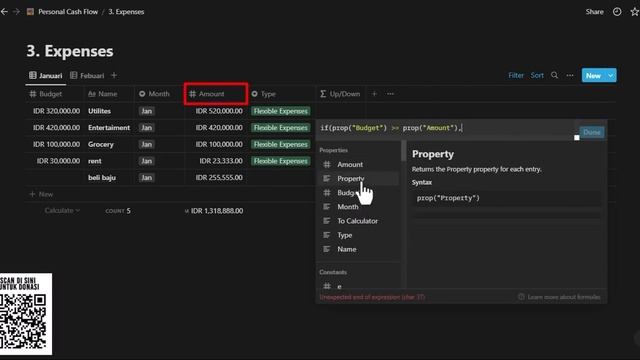This screenshot has height=360, width=640.
Task: Open the 3. Expenses breadcrumb
Action: (x=126, y=12)
